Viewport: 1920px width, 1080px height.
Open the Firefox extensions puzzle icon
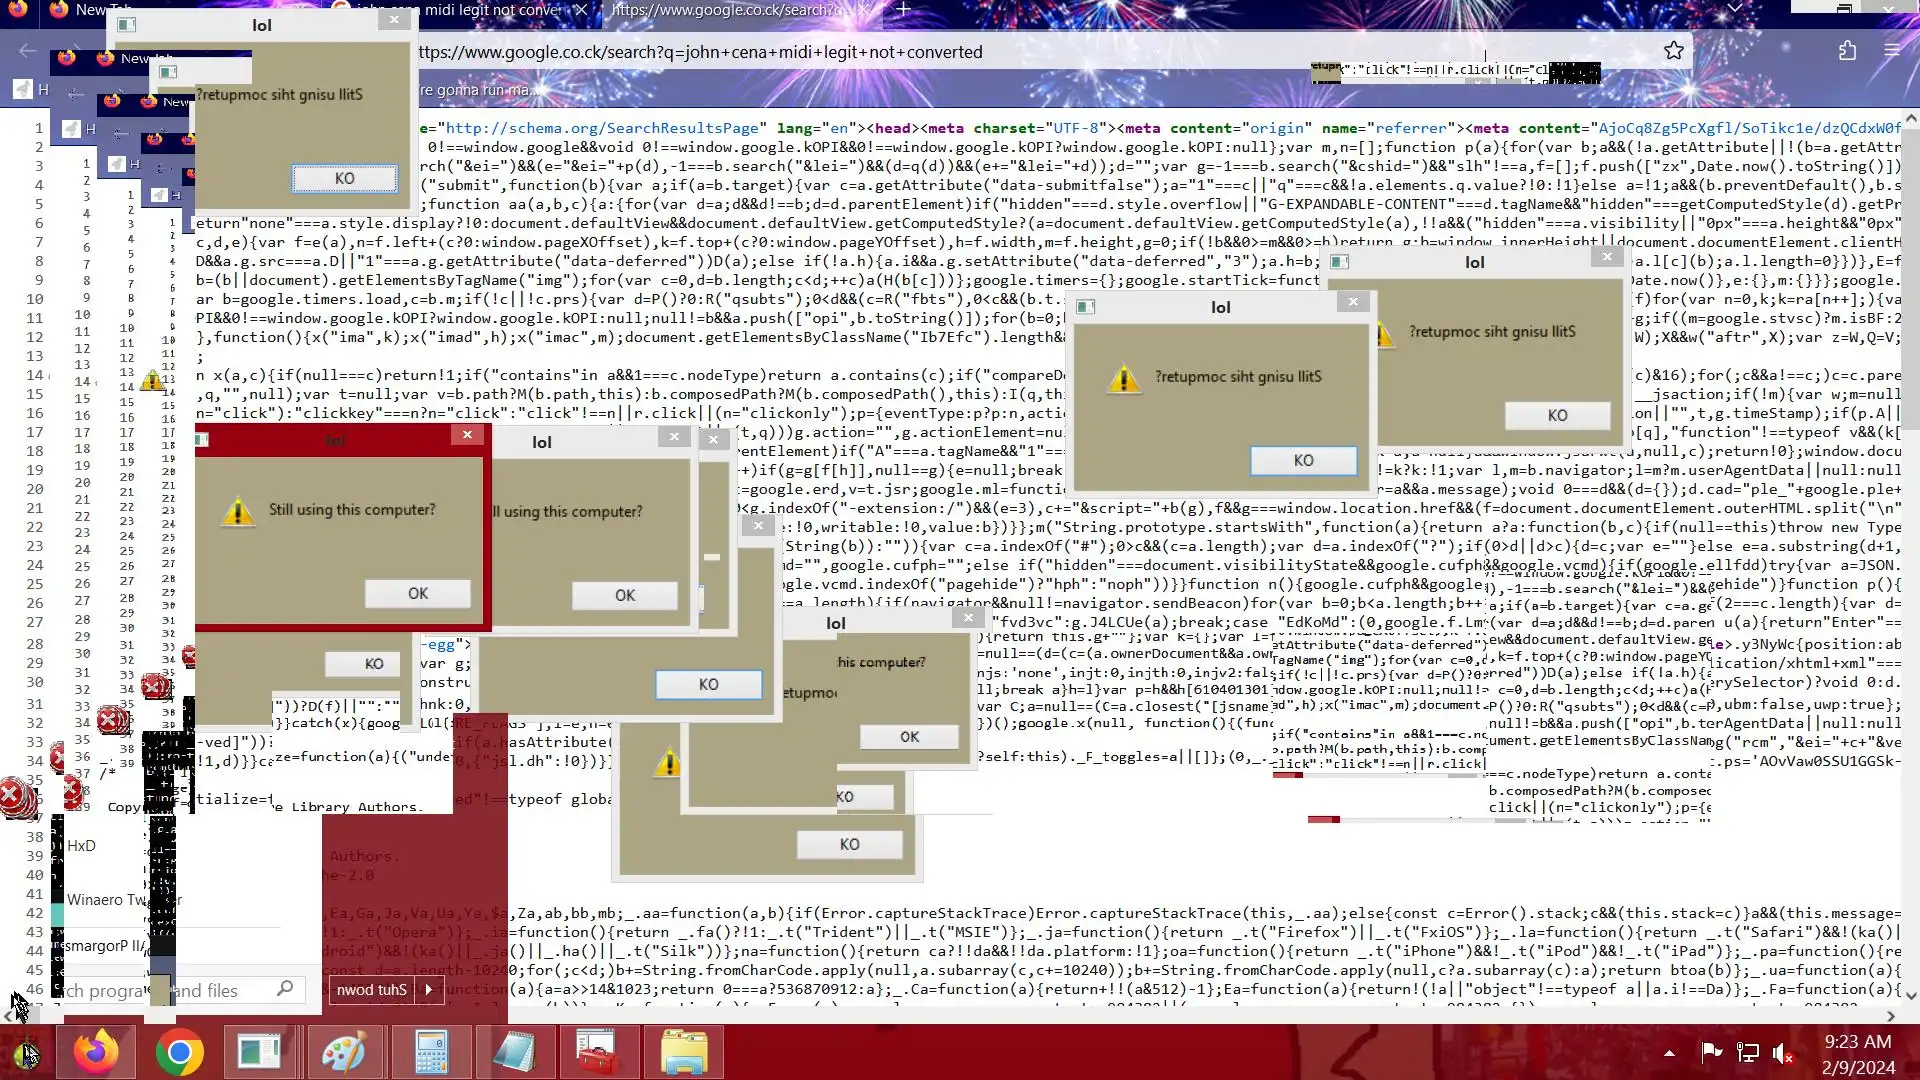click(x=1847, y=51)
